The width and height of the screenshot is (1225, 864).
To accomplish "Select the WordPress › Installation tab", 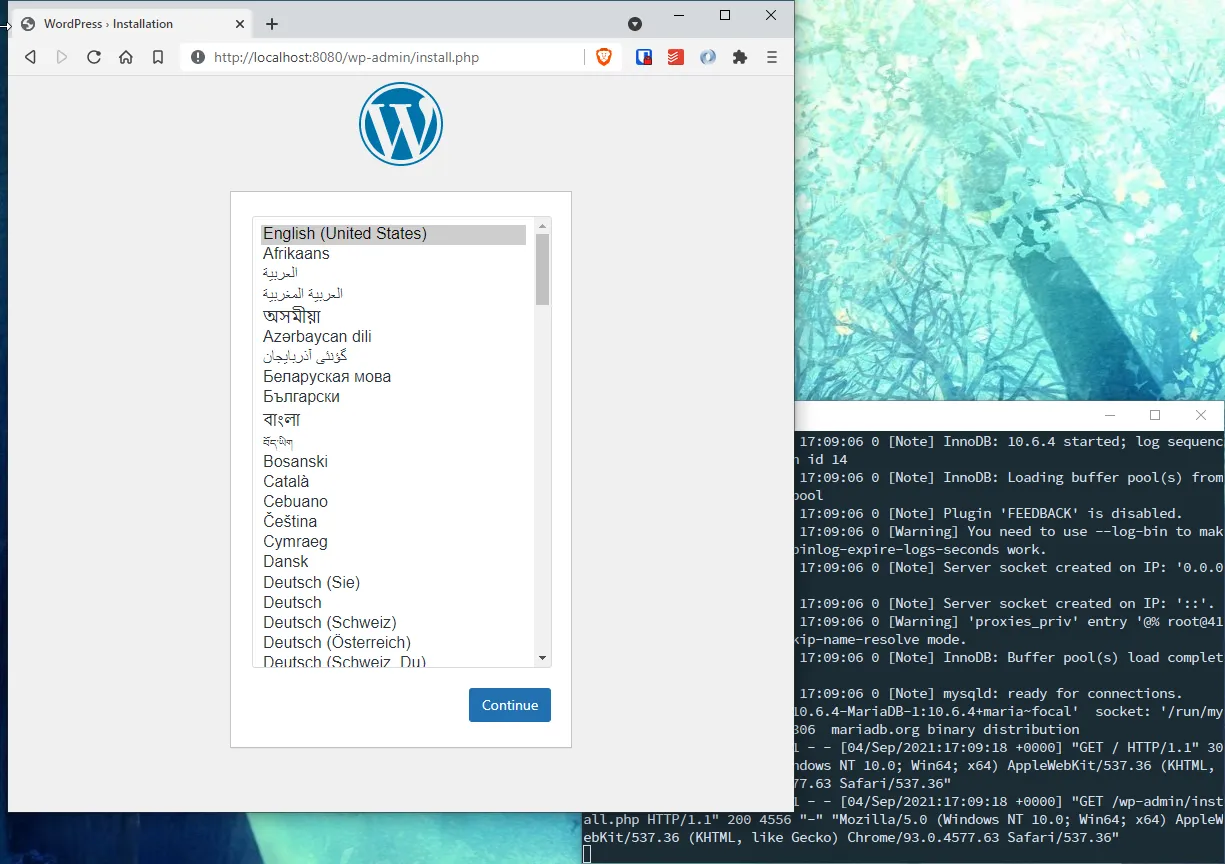I will click(x=130, y=24).
